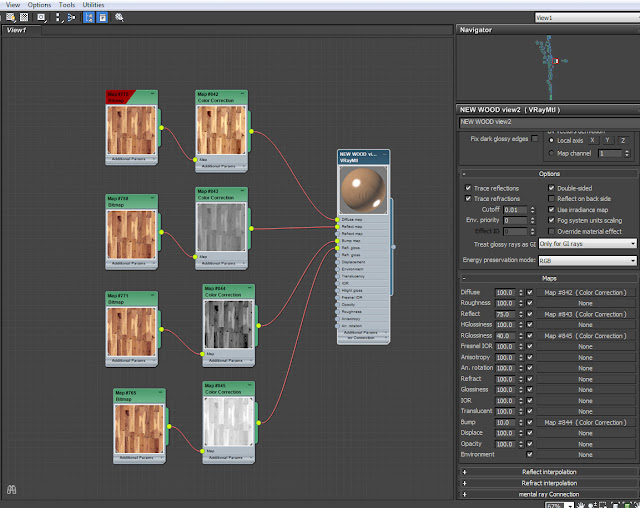Image resolution: width=640 pixels, height=508 pixels.
Task: Collapse the Map #845 Color Correction node
Action: (x=250, y=385)
